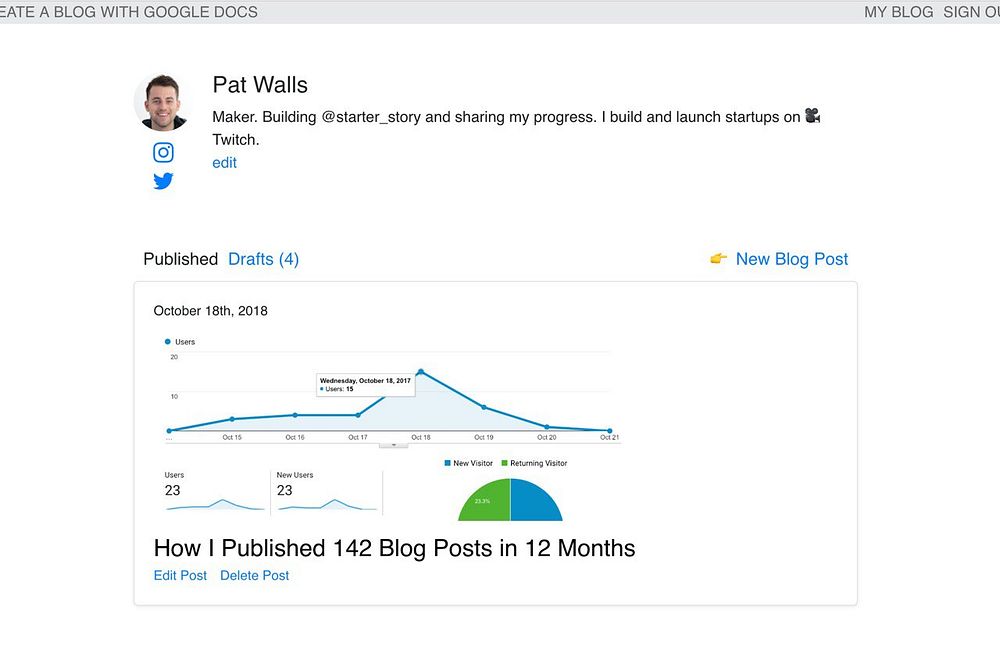Switch to the Published tab

click(x=180, y=259)
